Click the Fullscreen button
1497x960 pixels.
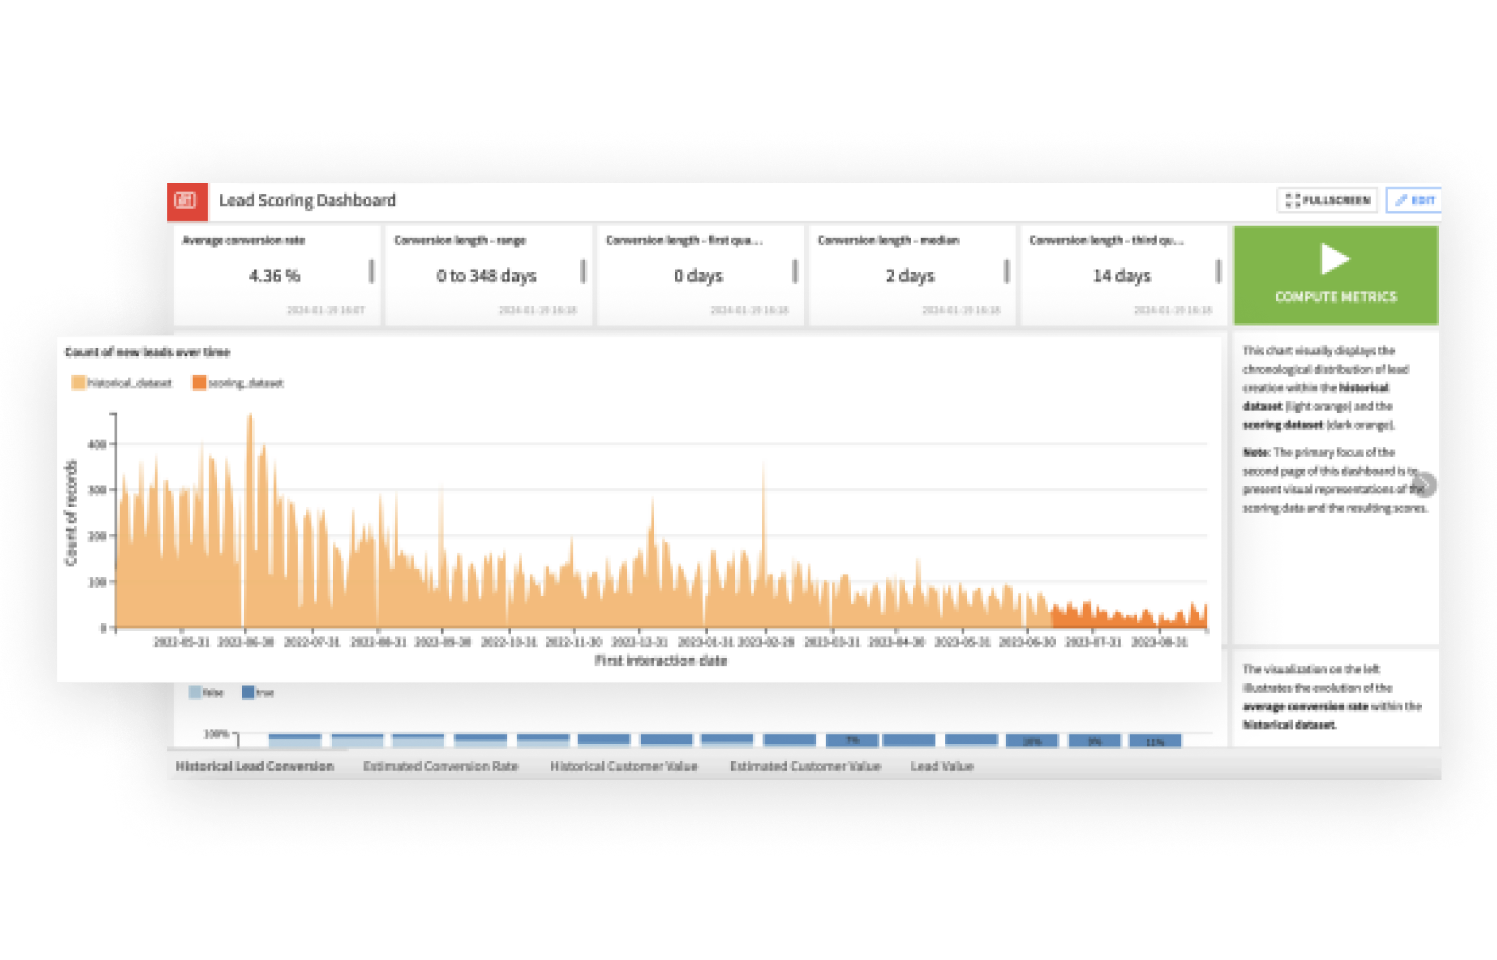(1327, 200)
